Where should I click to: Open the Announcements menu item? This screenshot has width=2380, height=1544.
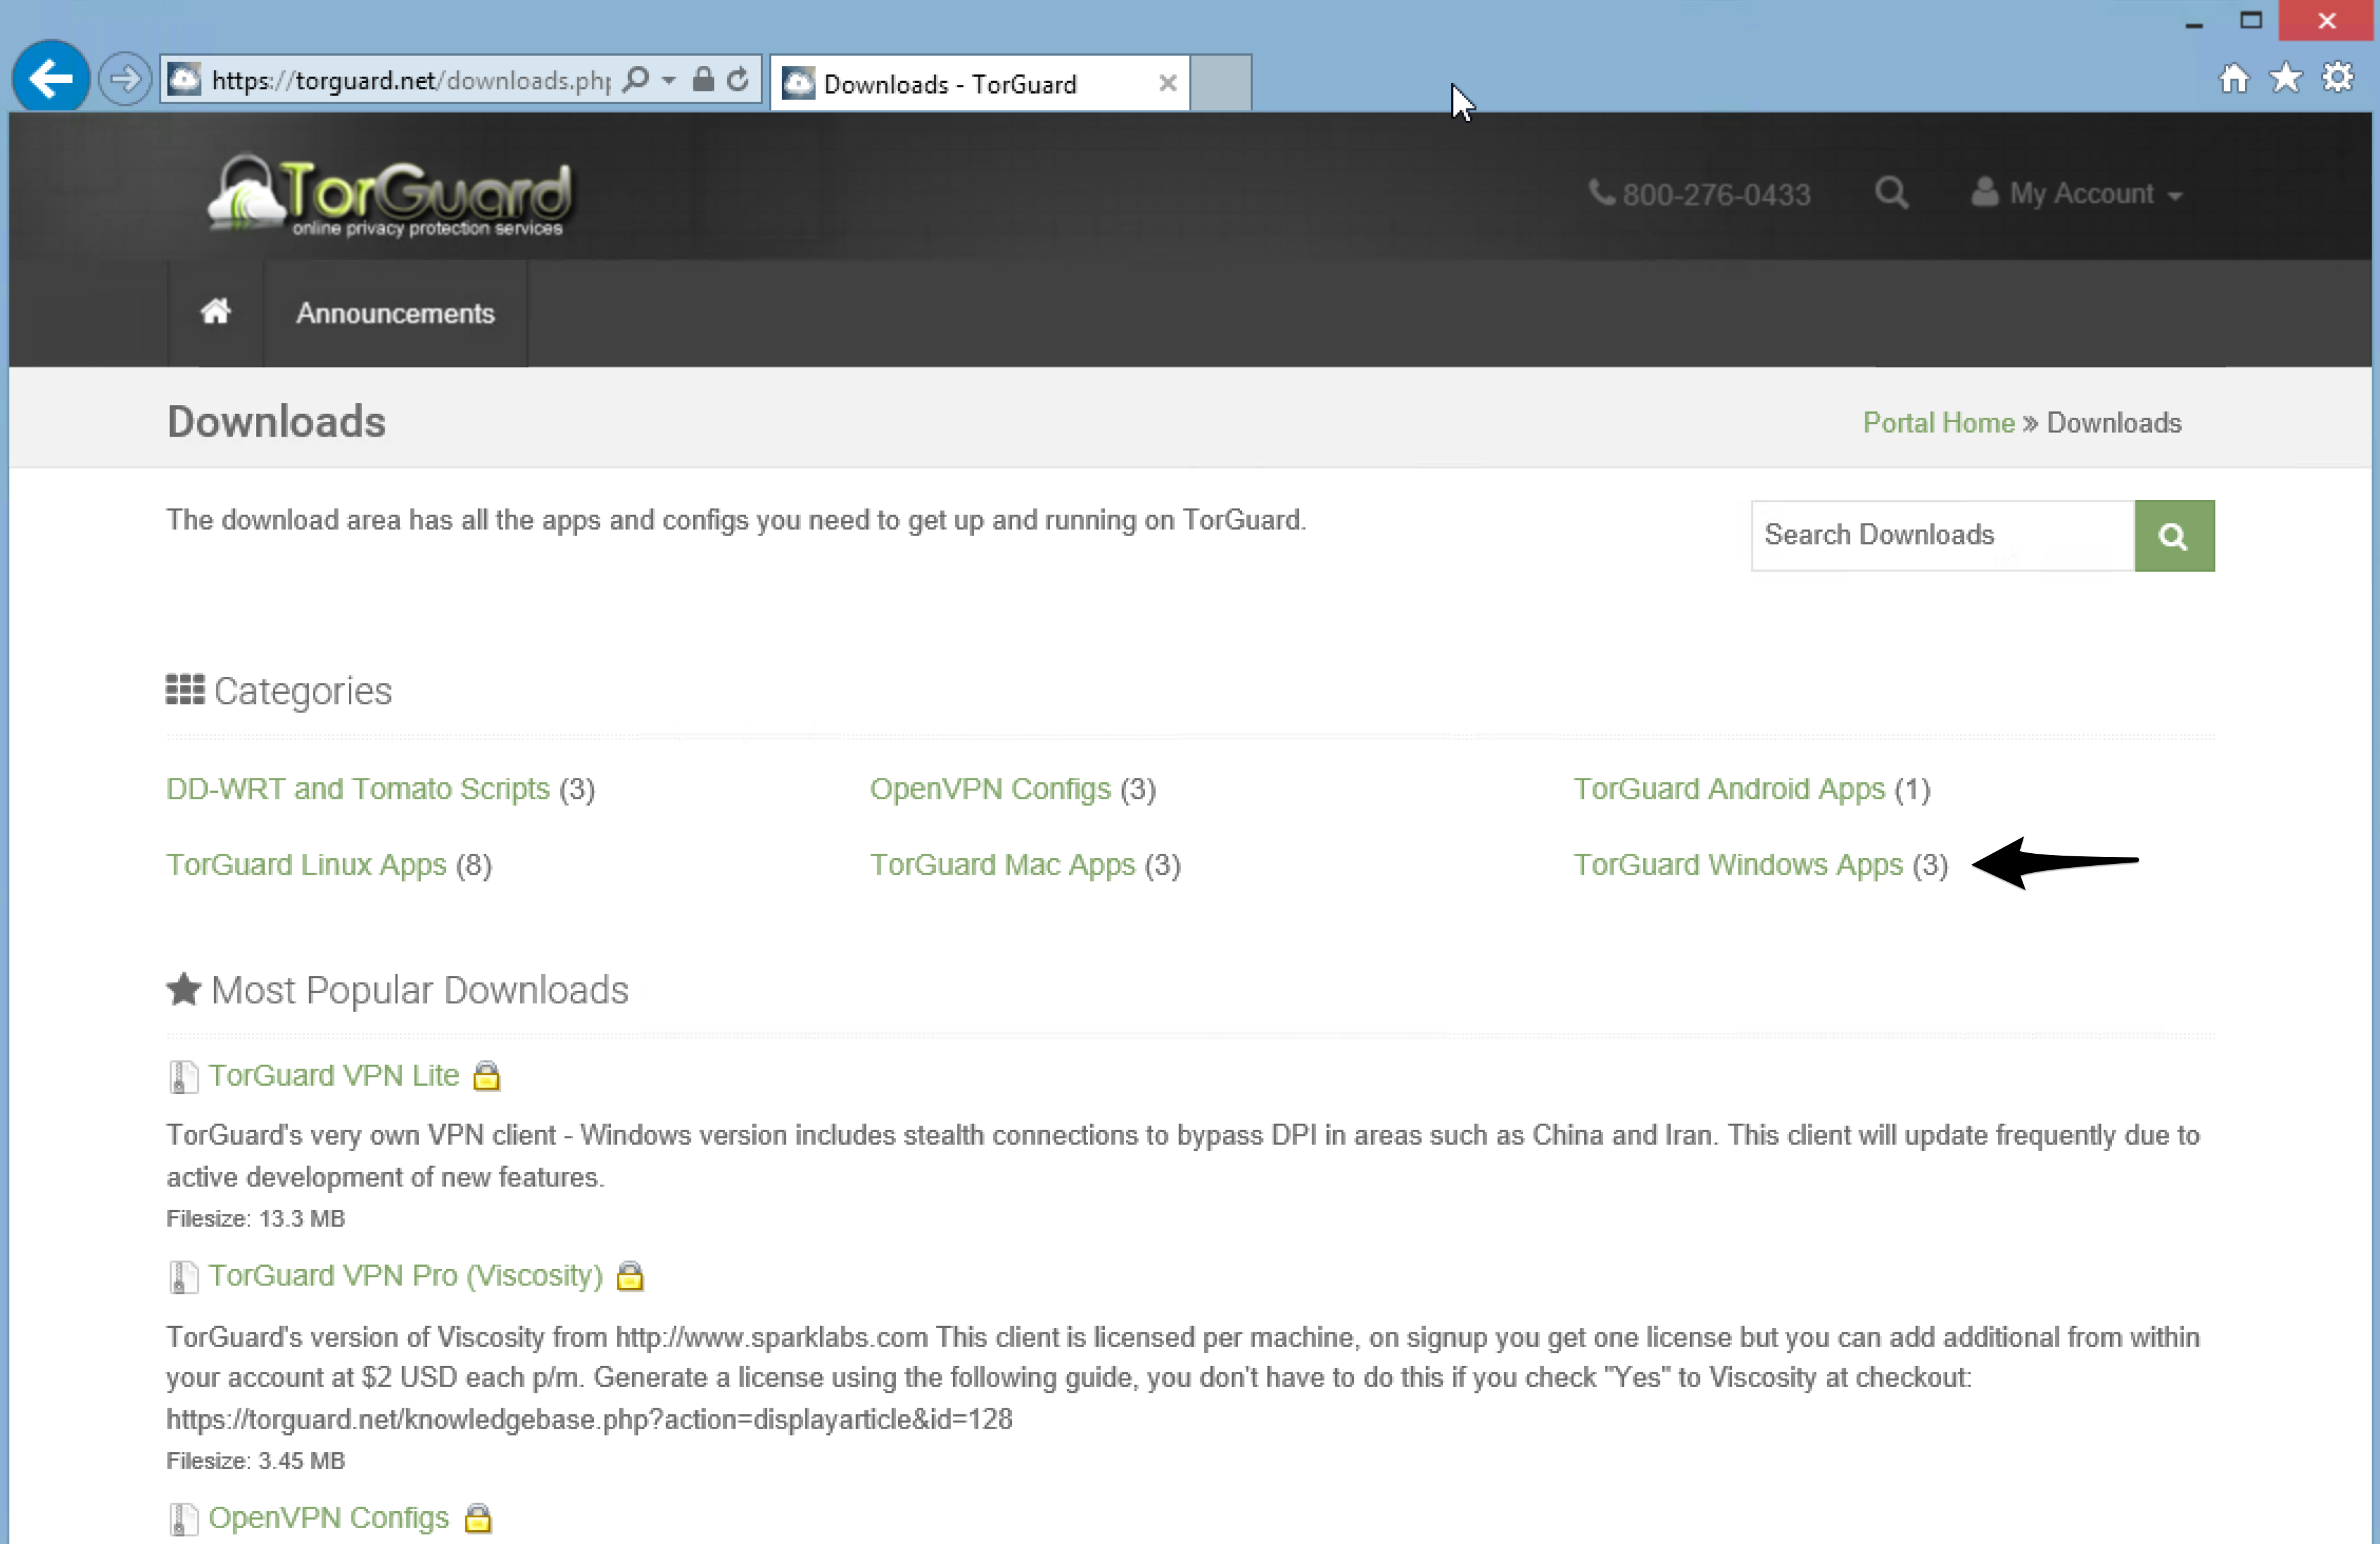click(x=395, y=313)
